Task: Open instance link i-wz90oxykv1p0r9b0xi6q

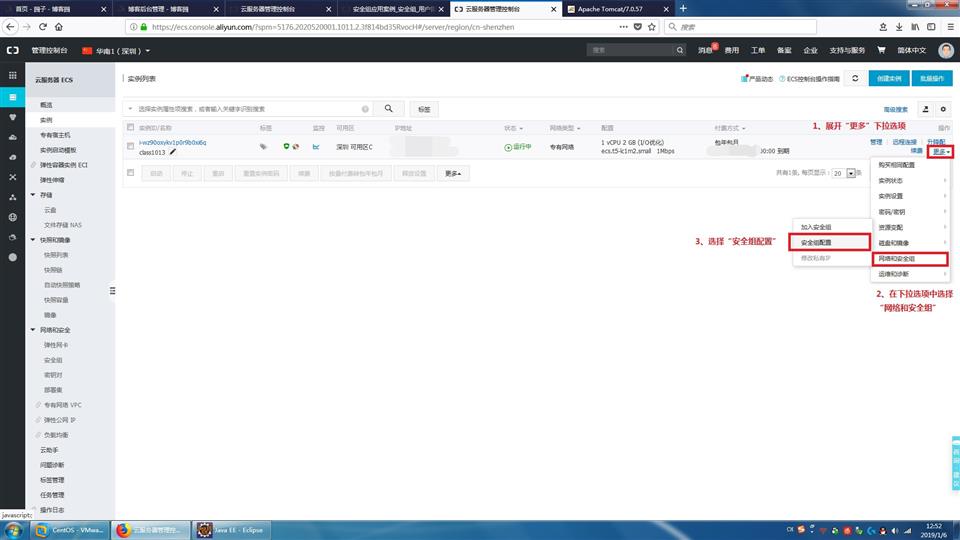Action: click(173, 143)
